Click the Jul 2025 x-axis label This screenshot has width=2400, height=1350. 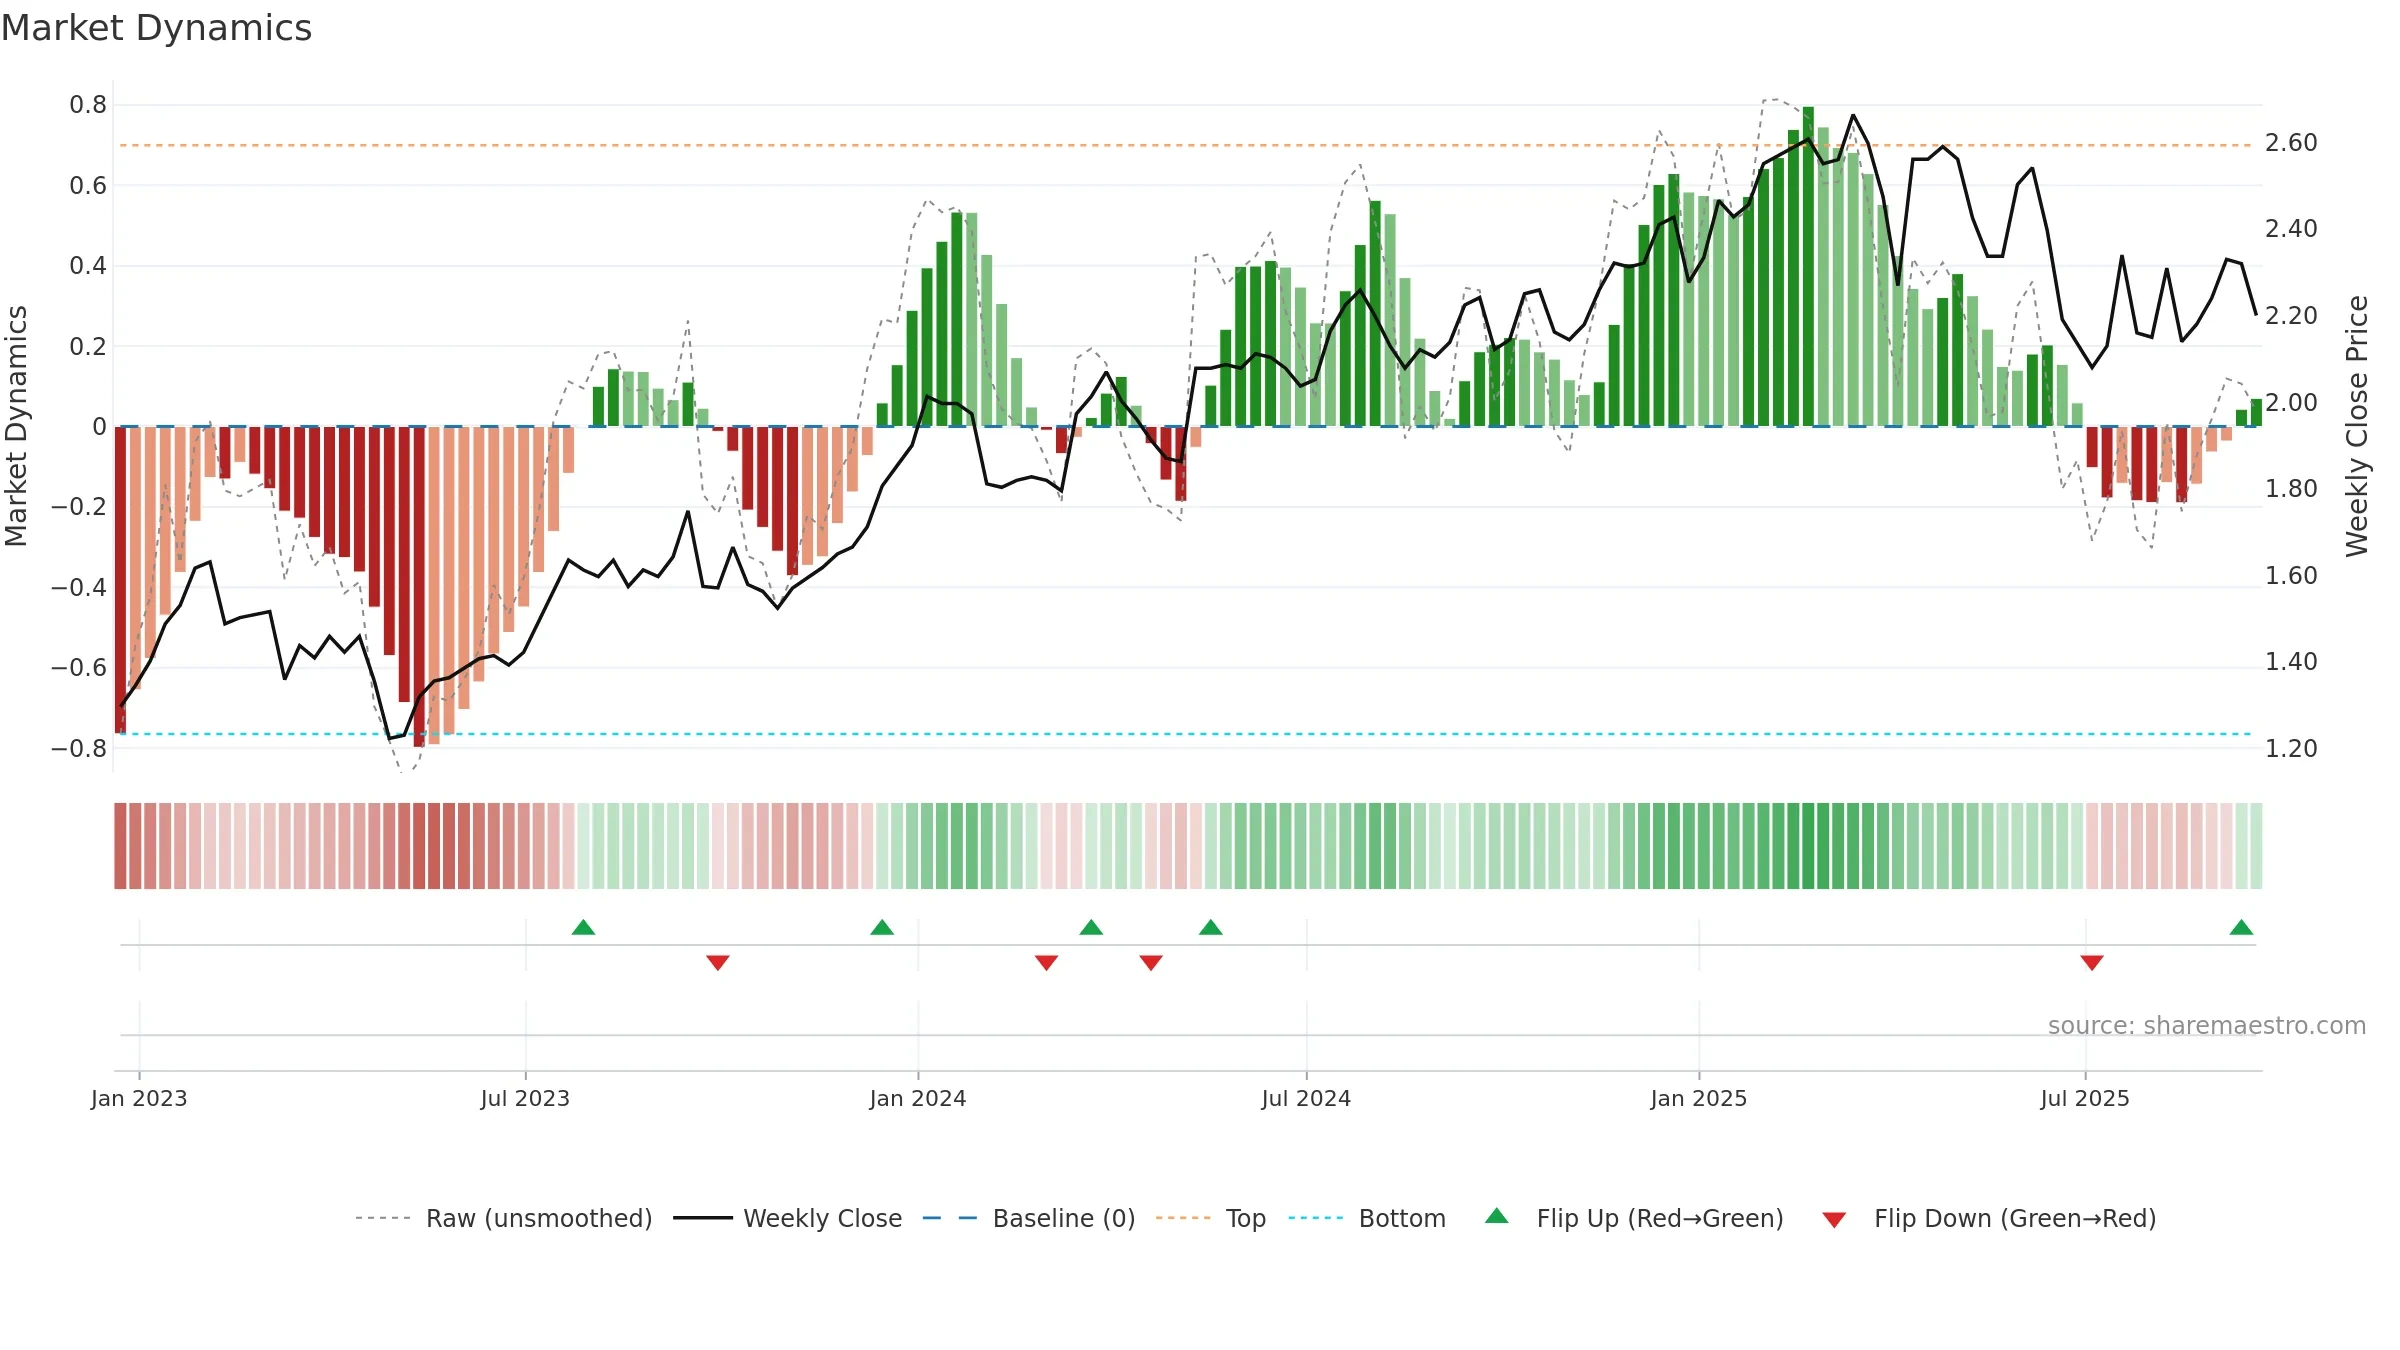pos(2085,1098)
